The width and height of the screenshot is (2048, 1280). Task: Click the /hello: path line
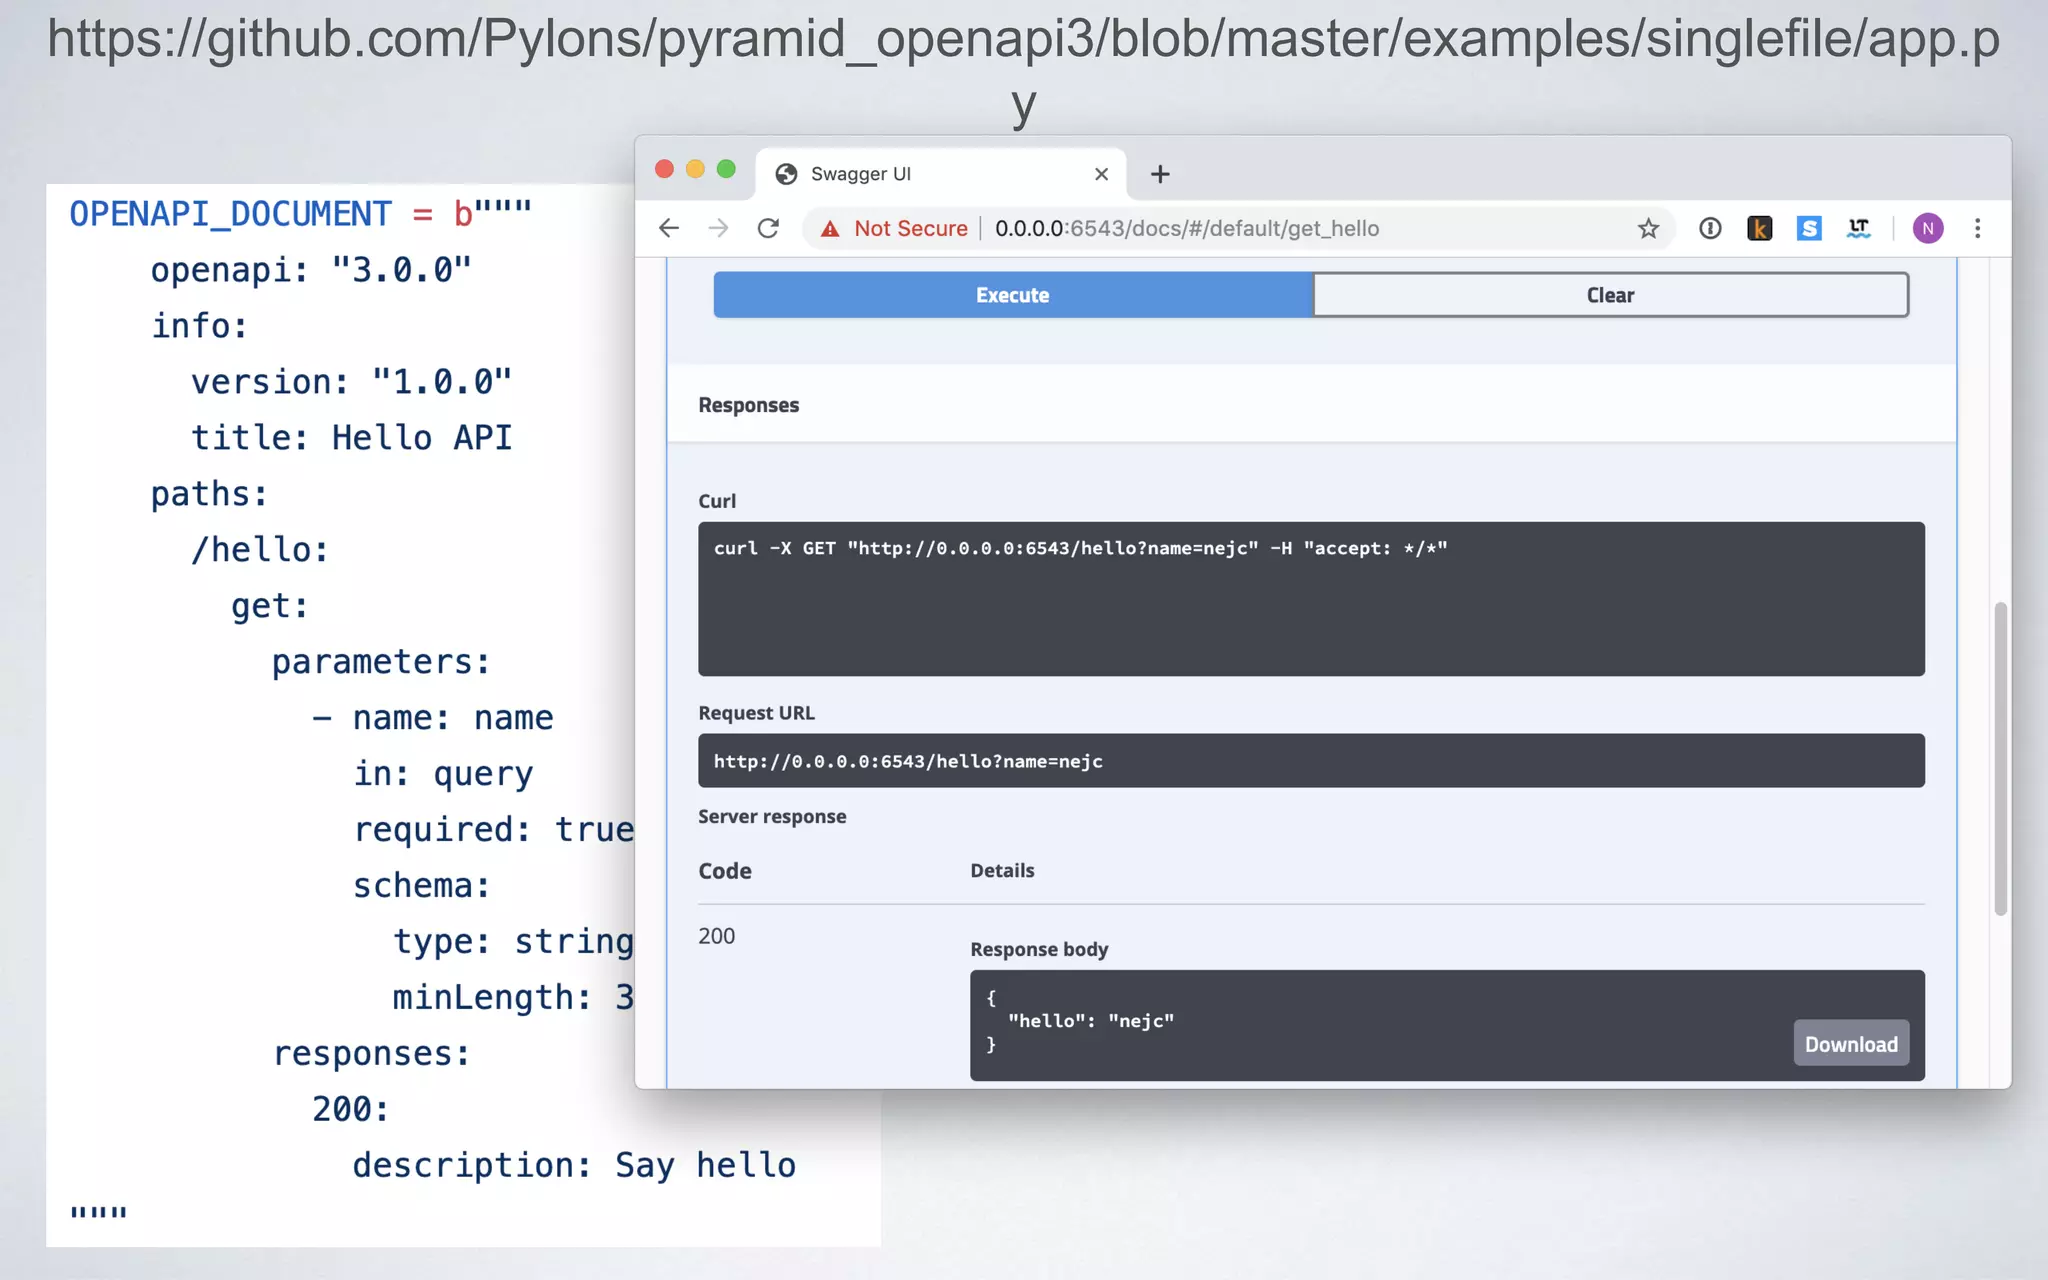(260, 550)
